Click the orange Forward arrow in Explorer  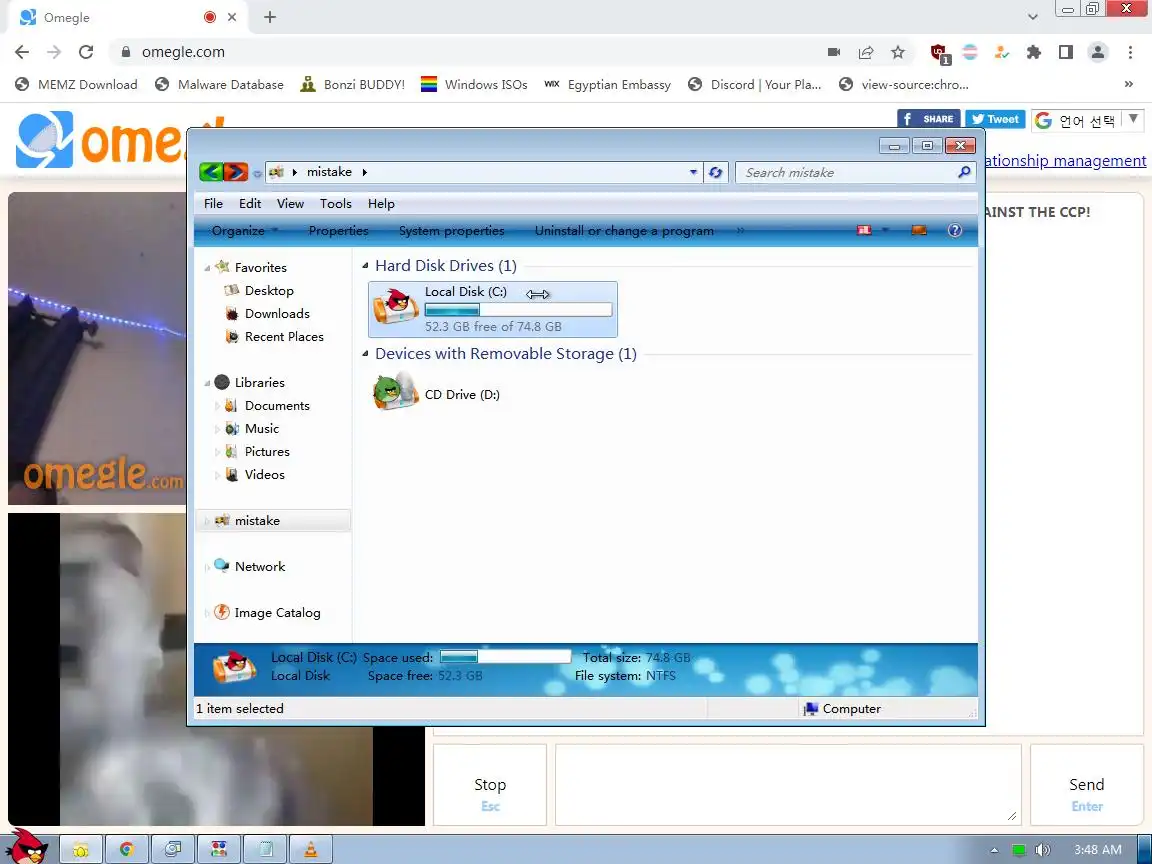(x=236, y=172)
